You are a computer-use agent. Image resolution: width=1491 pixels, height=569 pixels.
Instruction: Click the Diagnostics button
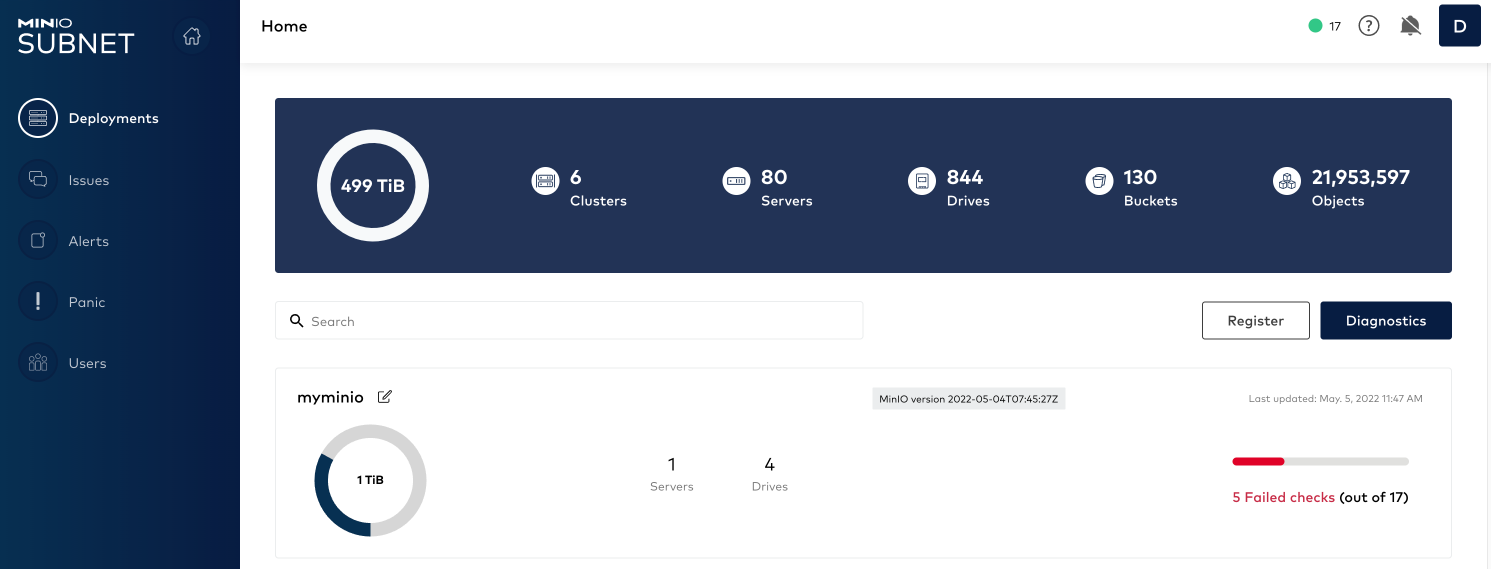pos(1385,321)
